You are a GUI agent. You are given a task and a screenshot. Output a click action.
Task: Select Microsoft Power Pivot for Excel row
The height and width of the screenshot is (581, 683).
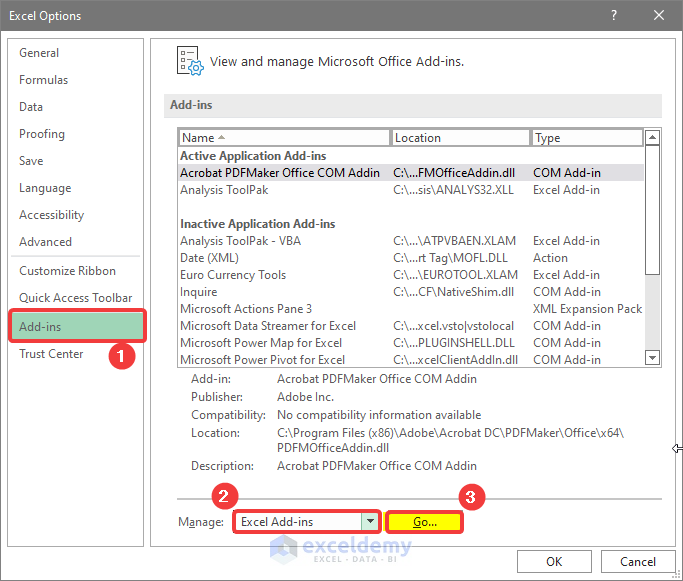[411, 360]
